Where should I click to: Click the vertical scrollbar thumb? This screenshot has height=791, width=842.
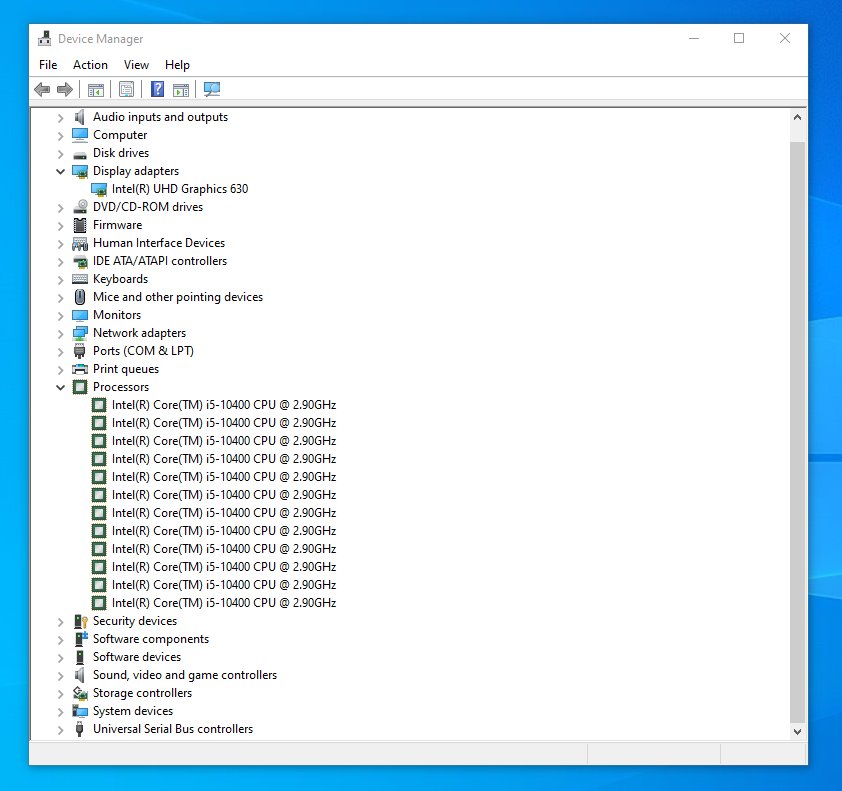[797, 432]
